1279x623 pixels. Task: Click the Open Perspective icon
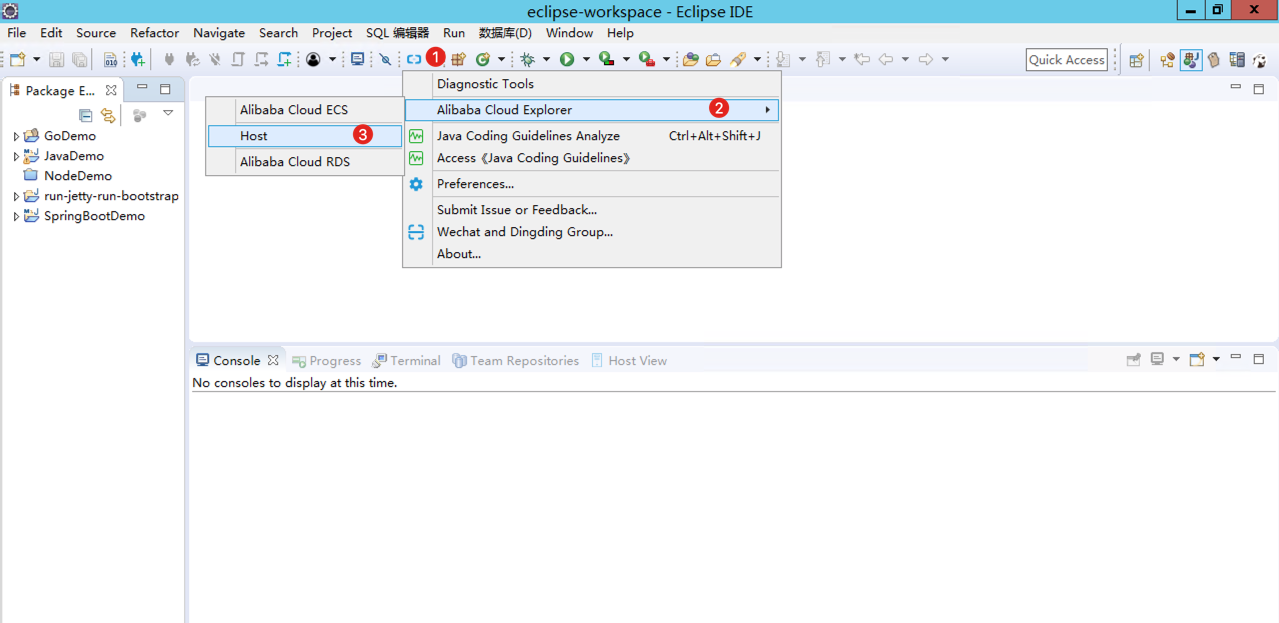(x=1136, y=60)
